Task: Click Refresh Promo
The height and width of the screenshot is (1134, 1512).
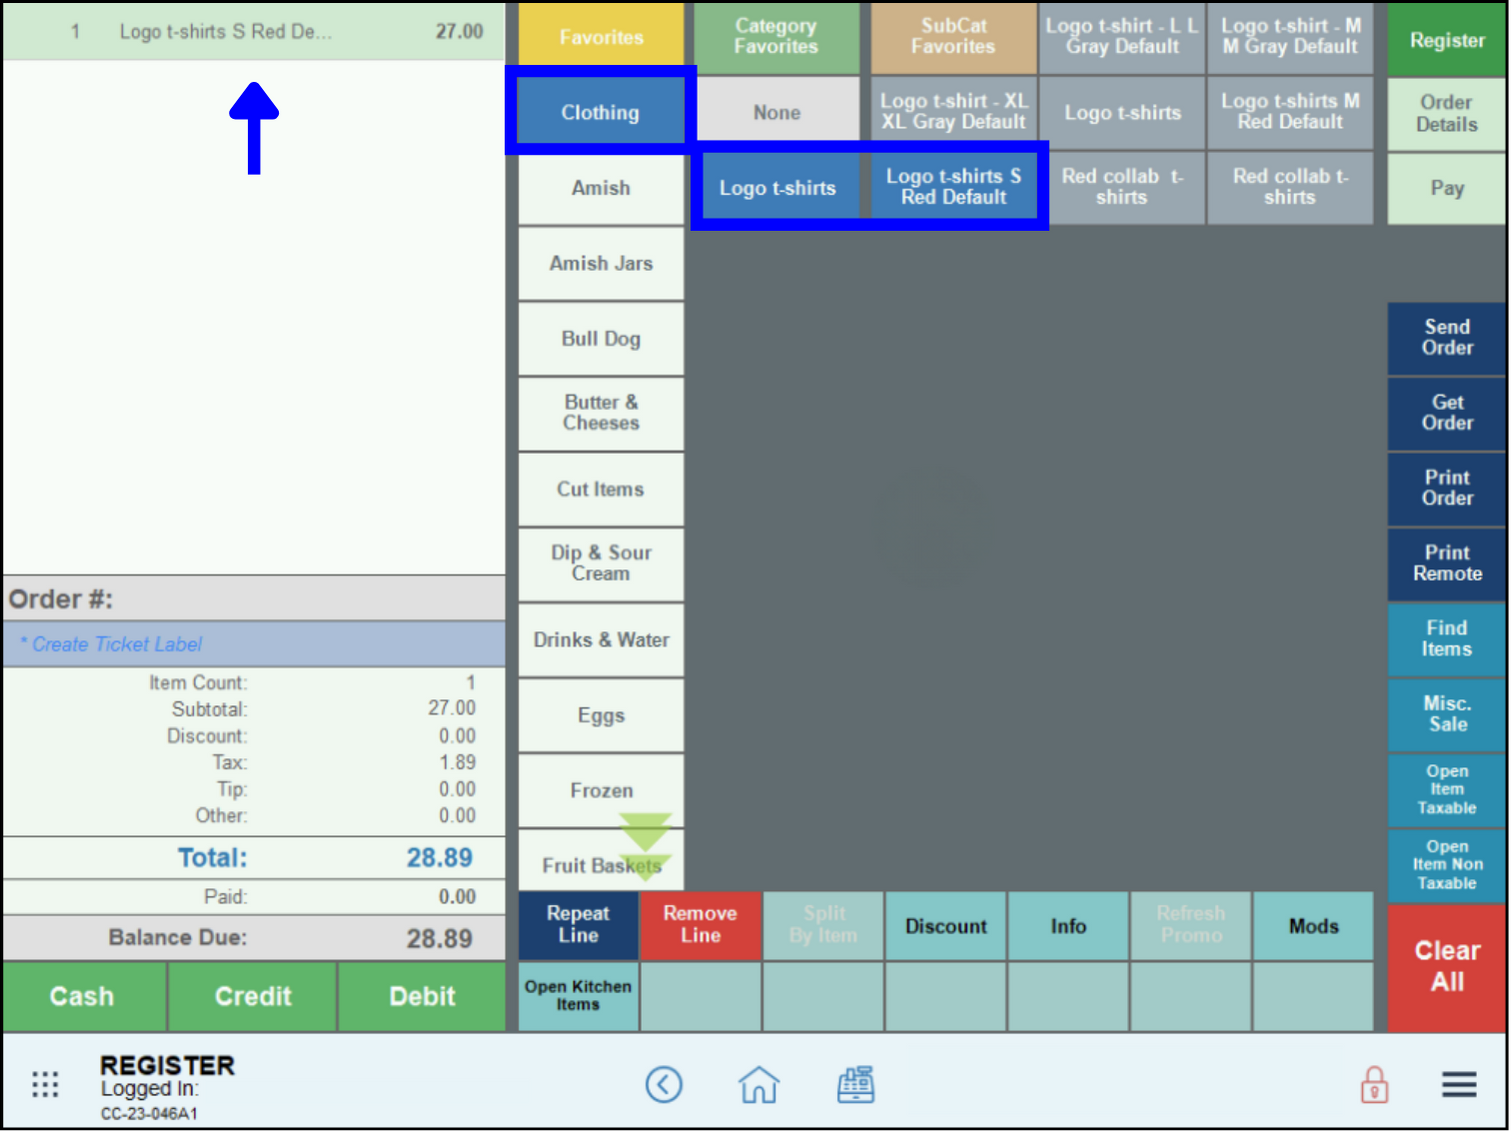Action: click(1190, 925)
